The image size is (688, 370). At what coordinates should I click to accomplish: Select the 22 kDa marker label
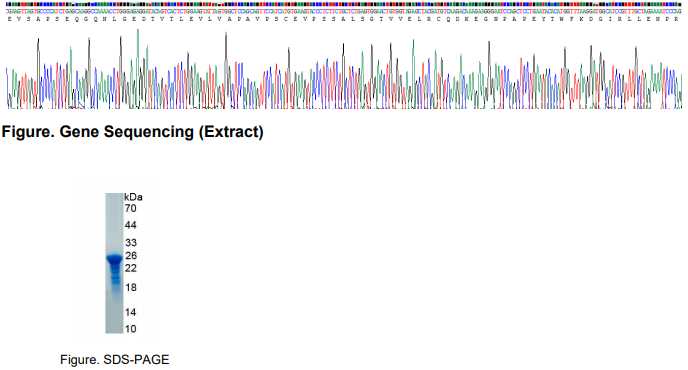(x=131, y=268)
